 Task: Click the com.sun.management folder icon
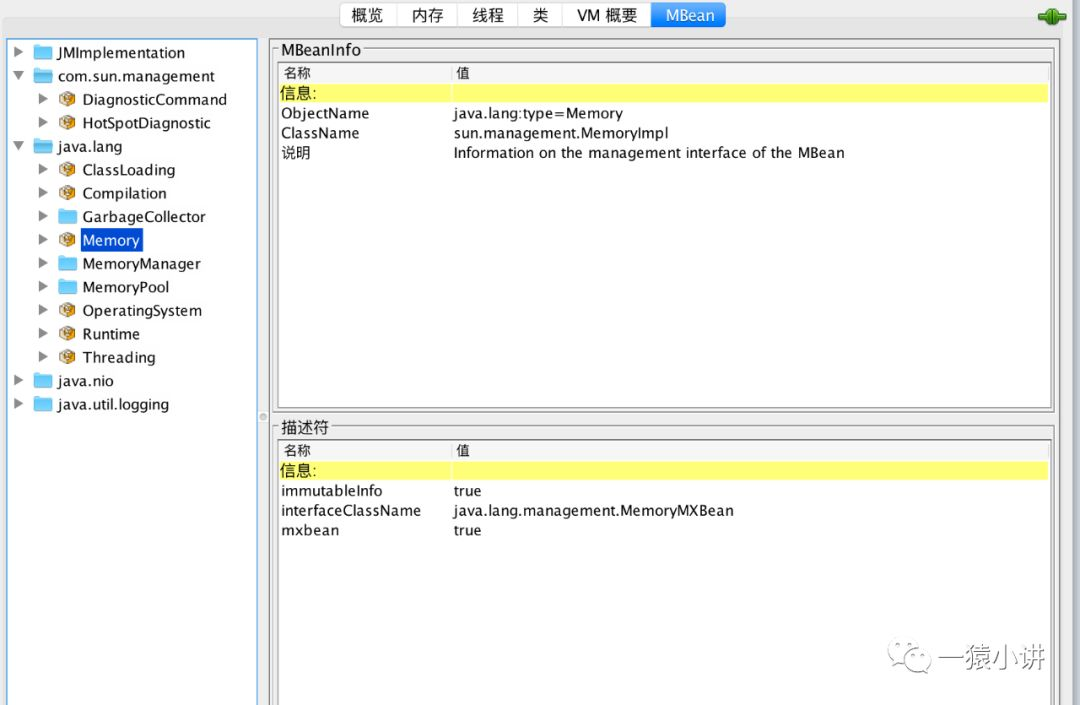[x=43, y=76]
